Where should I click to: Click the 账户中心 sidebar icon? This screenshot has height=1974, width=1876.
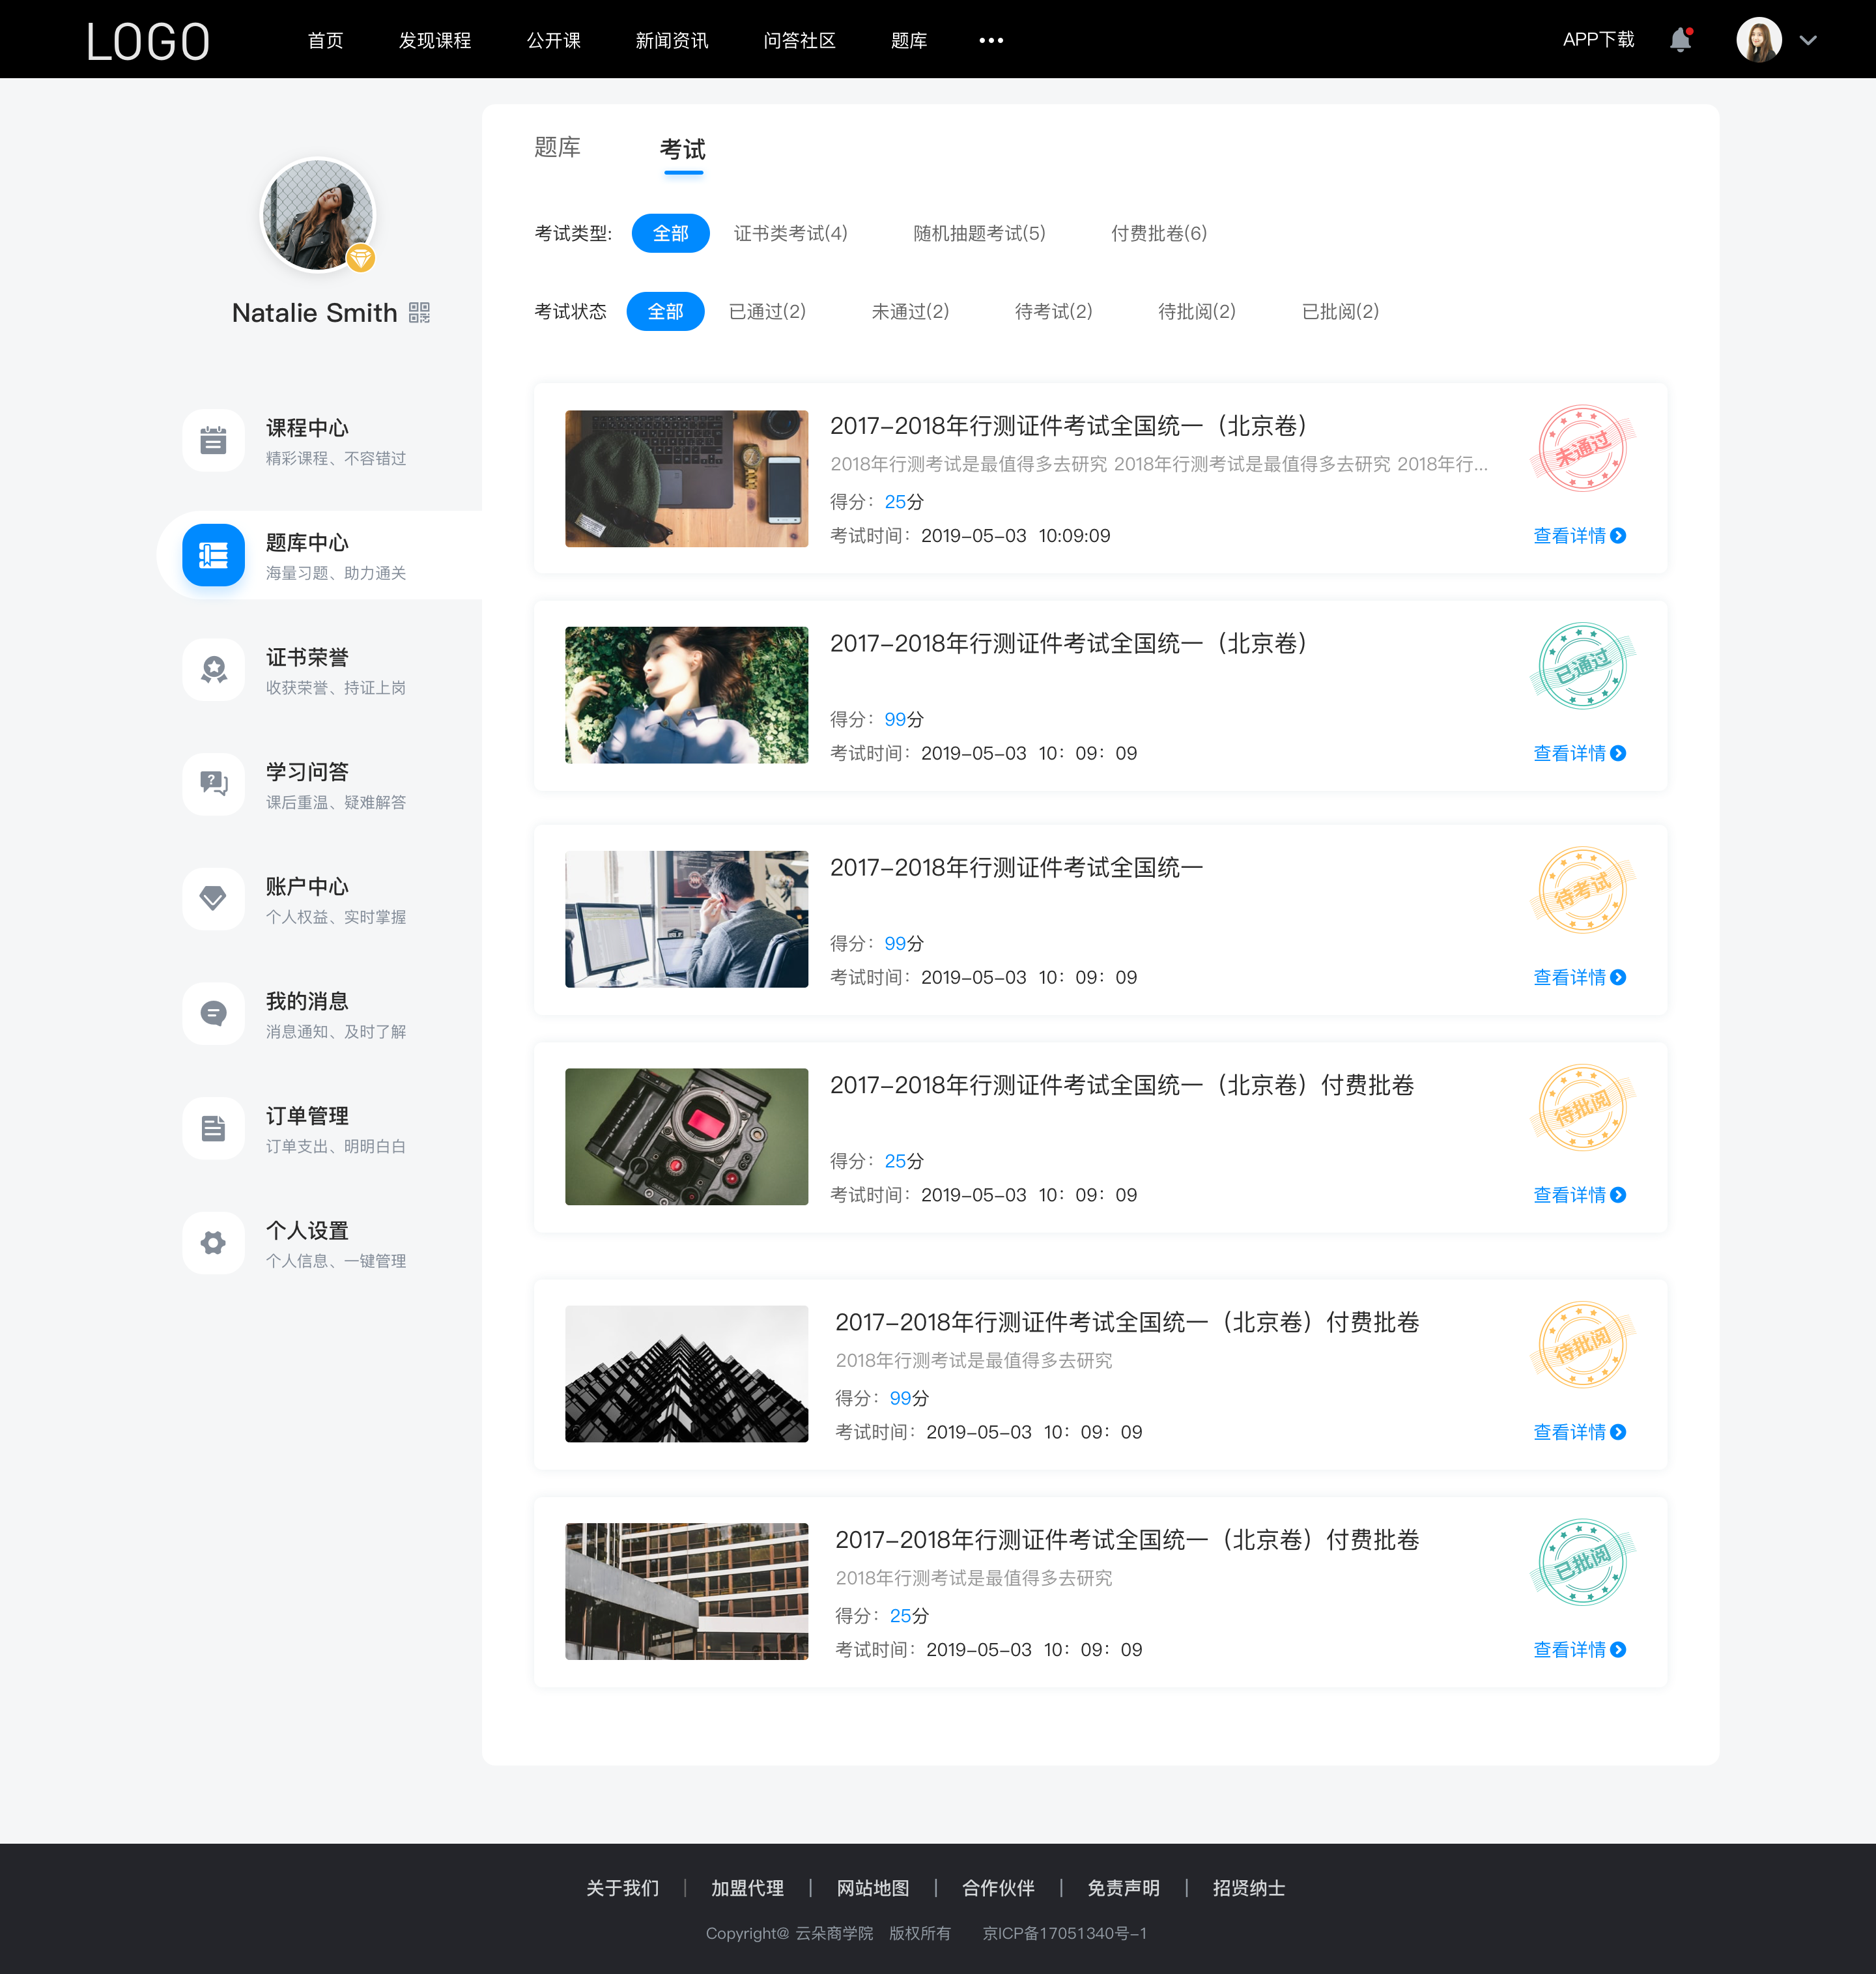coord(212,895)
